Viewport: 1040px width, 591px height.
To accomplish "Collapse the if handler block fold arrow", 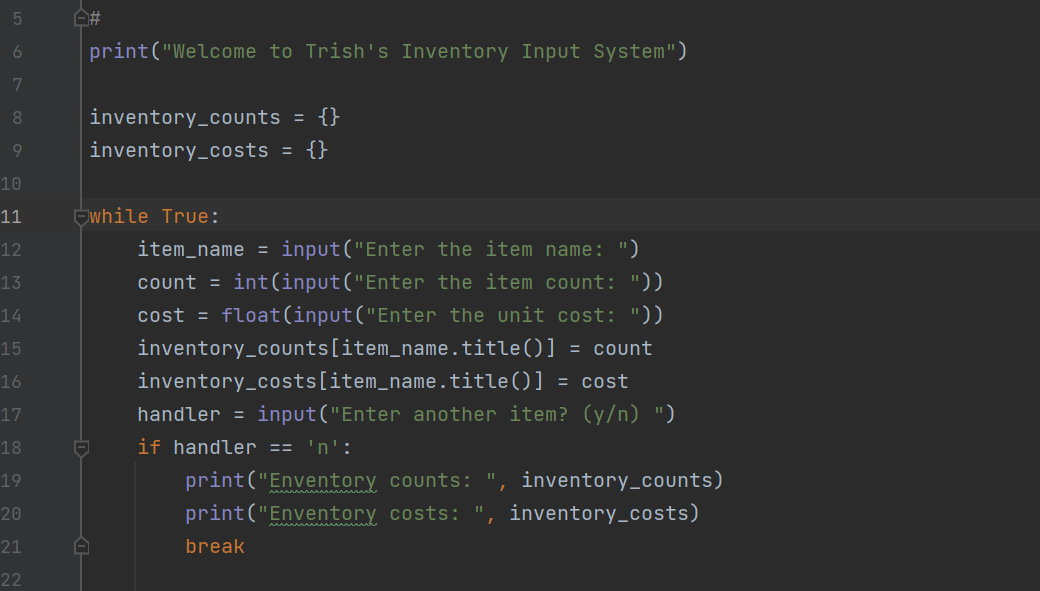I will click(81, 449).
